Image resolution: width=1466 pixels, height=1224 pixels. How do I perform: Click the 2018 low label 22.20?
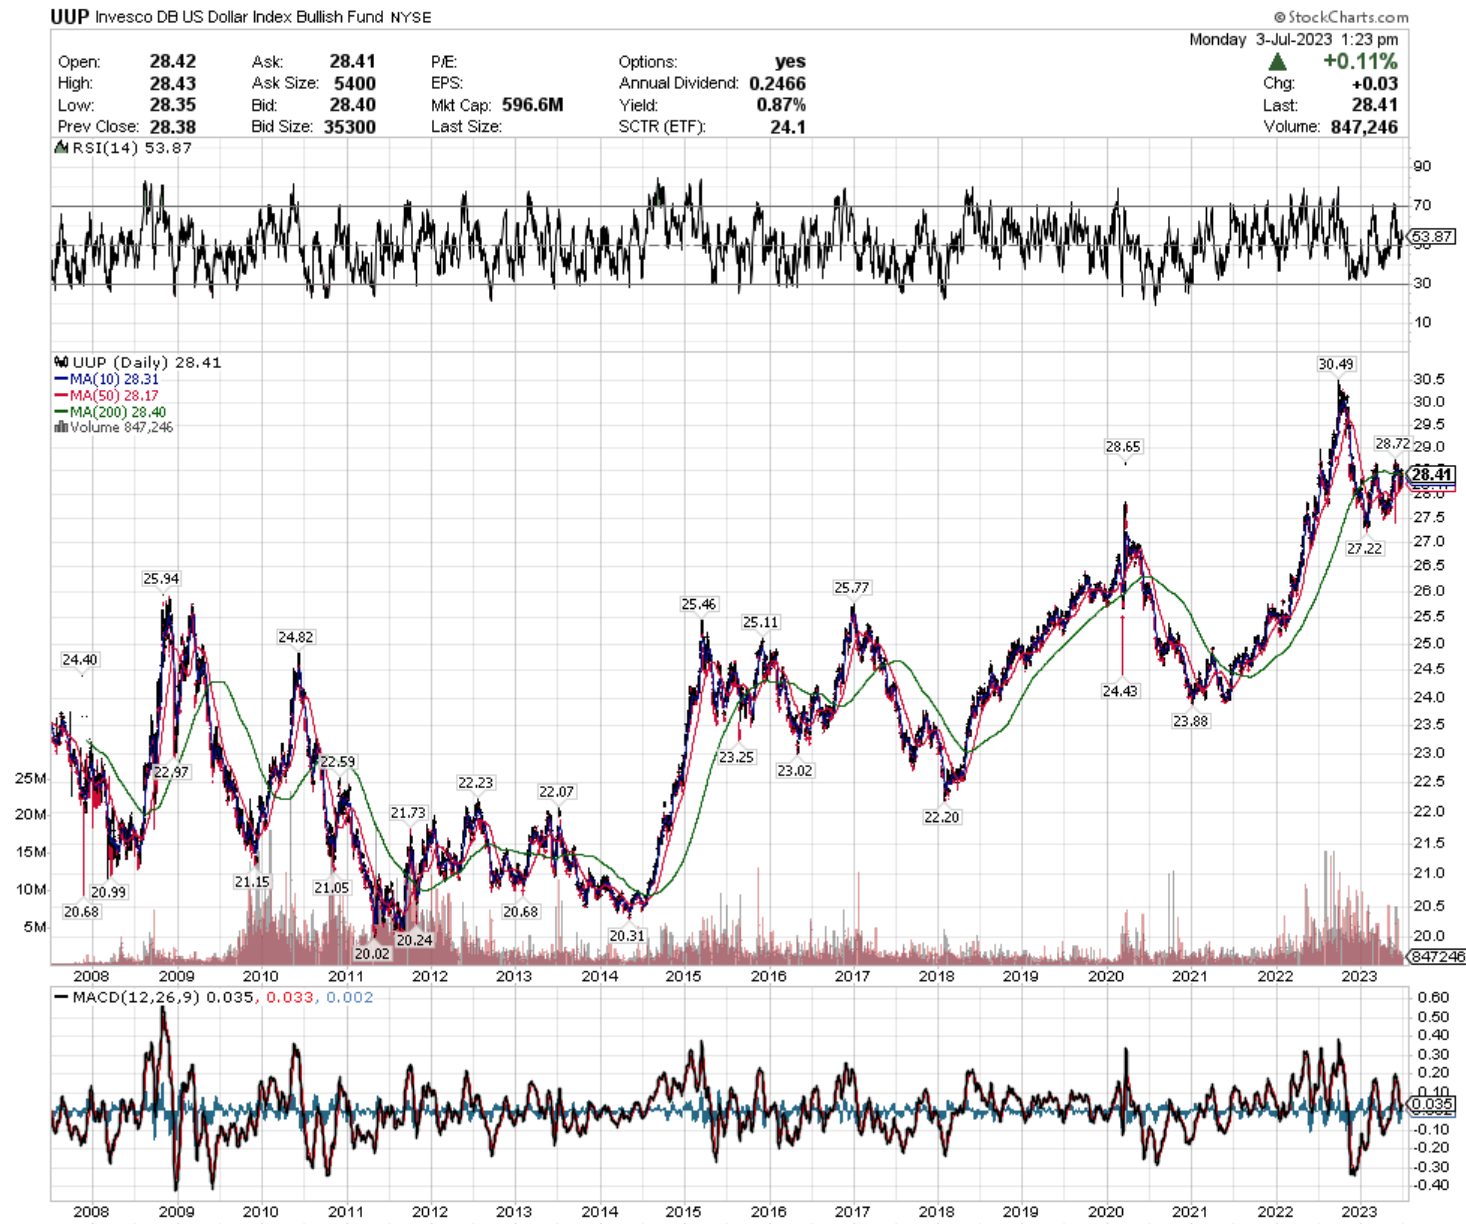[941, 816]
